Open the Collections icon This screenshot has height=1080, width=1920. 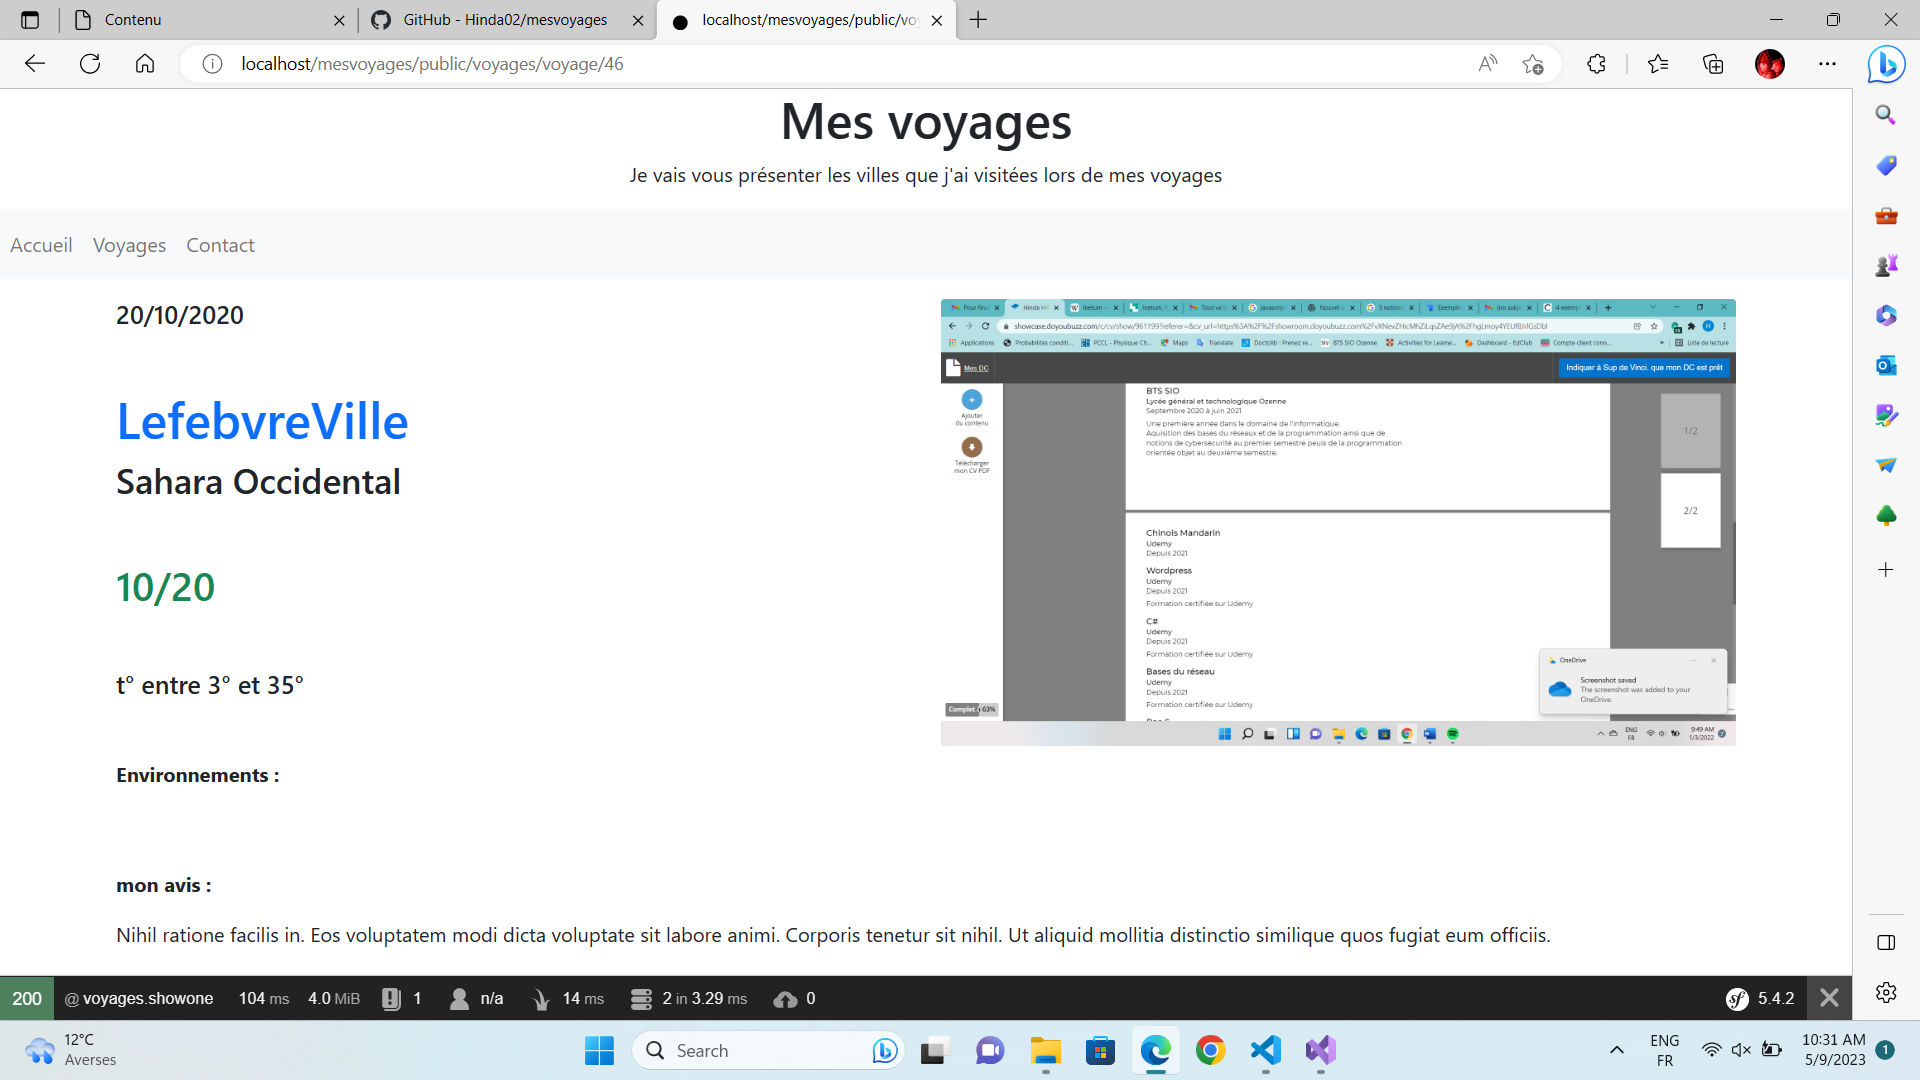click(1713, 64)
